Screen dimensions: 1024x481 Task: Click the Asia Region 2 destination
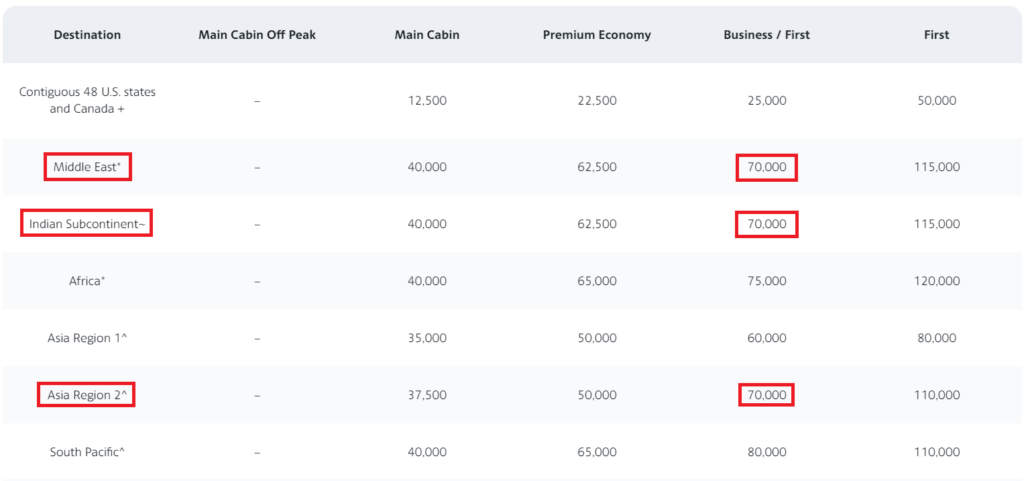coord(86,395)
